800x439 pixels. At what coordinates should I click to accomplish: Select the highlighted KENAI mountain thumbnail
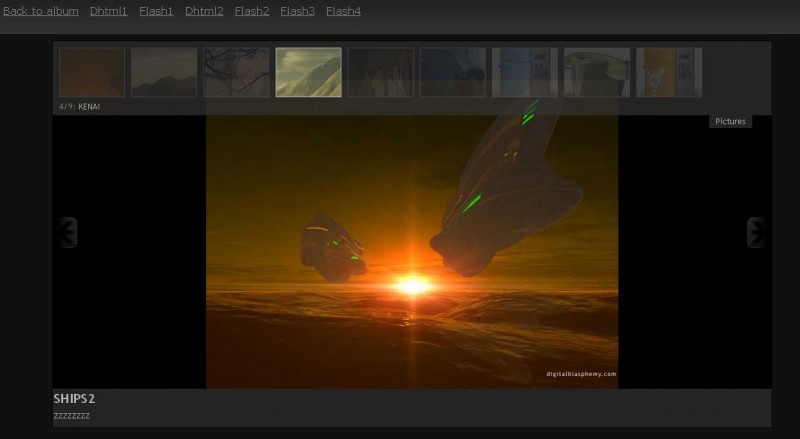pos(308,72)
